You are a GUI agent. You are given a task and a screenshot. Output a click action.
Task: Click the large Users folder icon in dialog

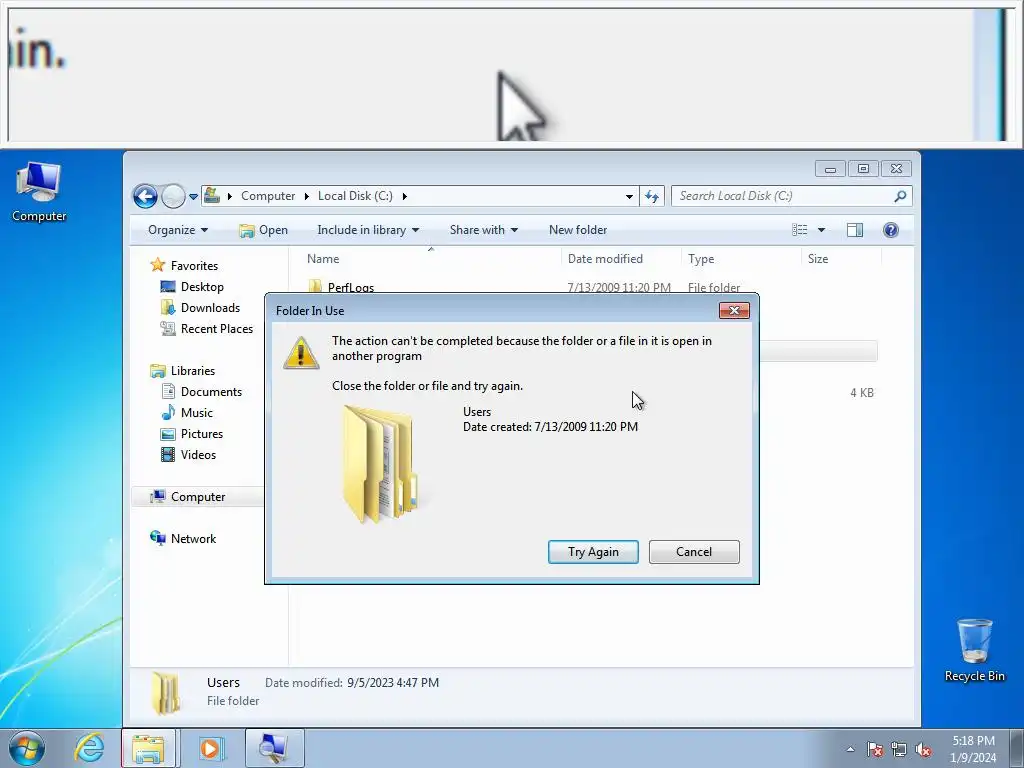tap(380, 463)
